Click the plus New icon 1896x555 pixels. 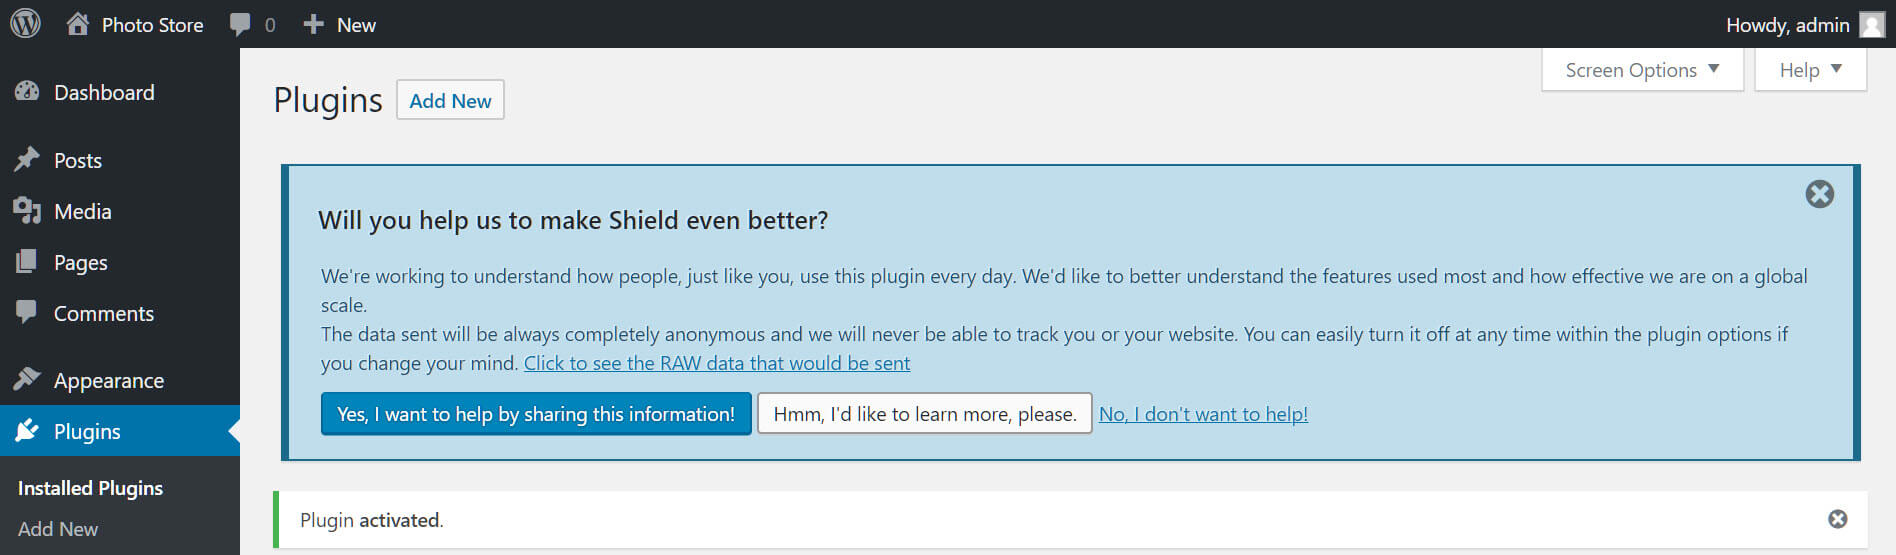[x=313, y=24]
